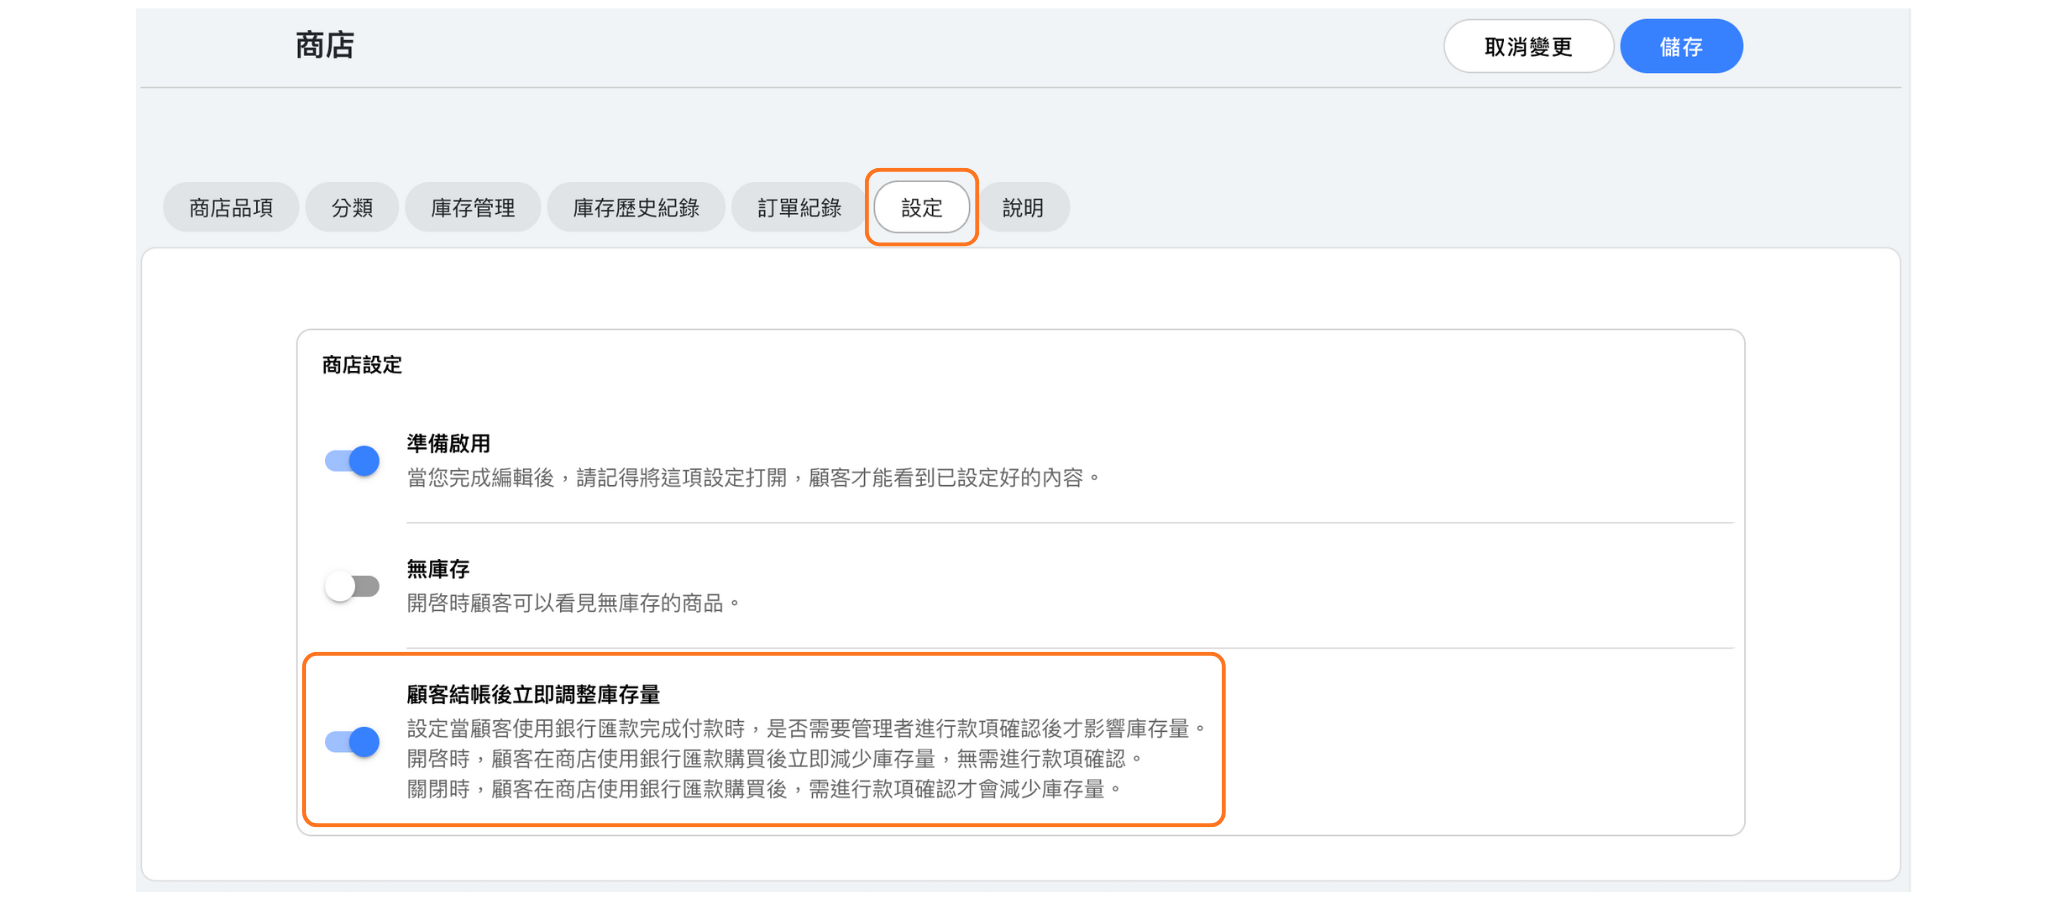Go to the 庫存管理 tab
This screenshot has height=900, width=2048.
point(473,208)
